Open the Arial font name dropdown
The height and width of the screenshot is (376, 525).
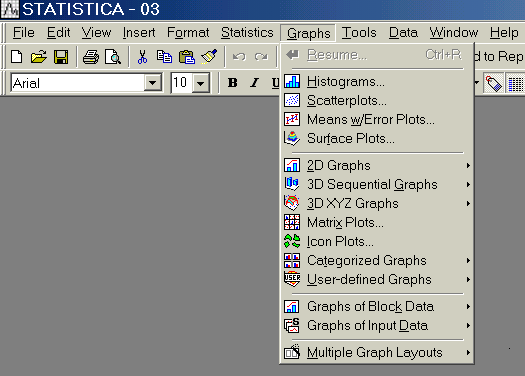[152, 82]
